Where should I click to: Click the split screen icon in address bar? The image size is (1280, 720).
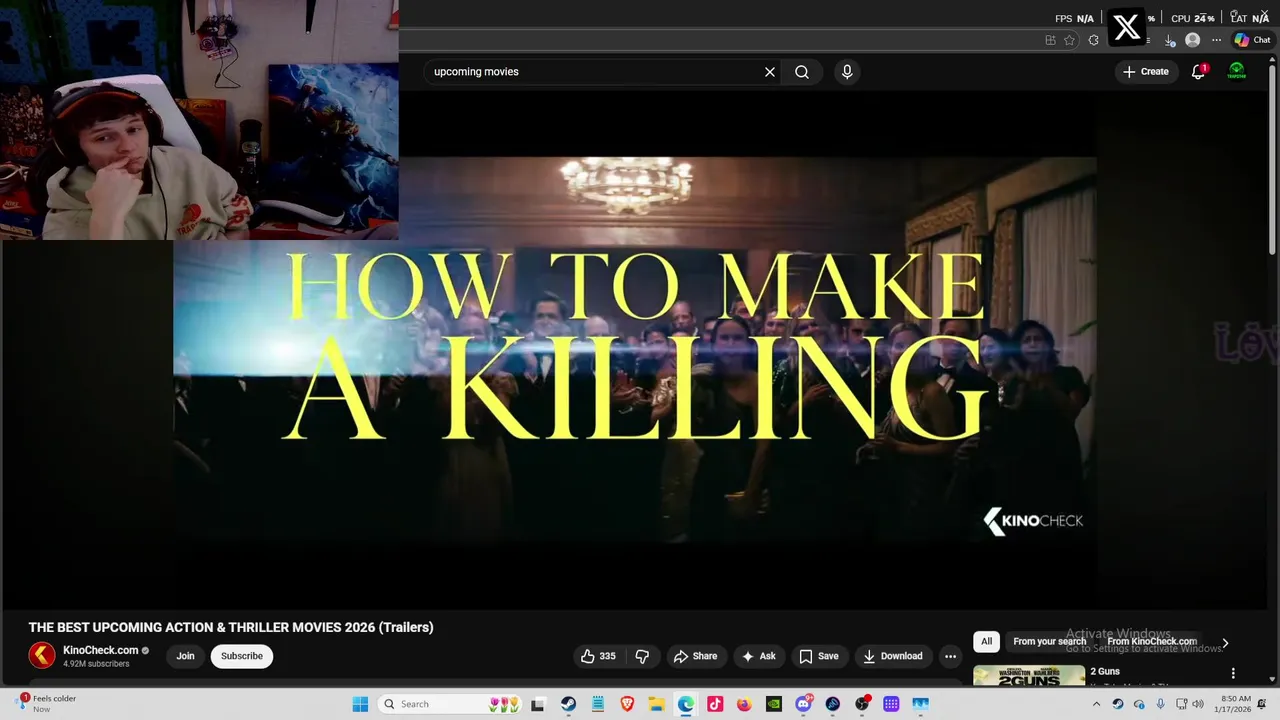pyautogui.click(x=1050, y=40)
